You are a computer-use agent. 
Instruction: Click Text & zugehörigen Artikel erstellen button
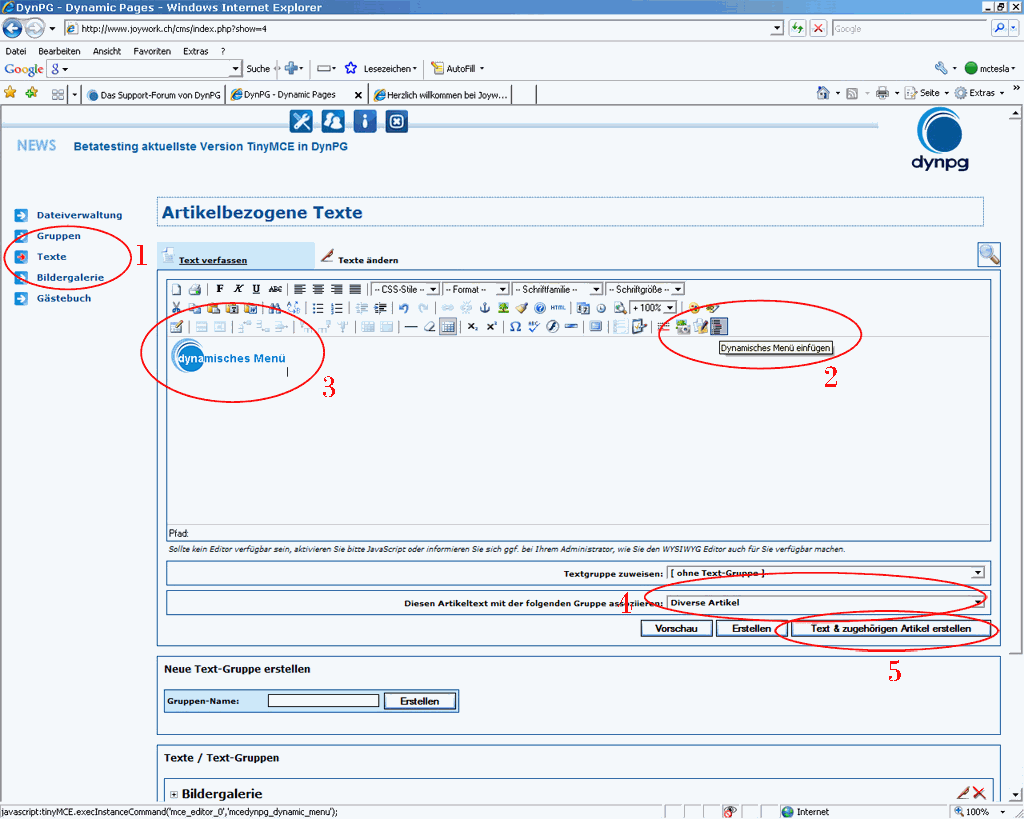[x=890, y=629]
